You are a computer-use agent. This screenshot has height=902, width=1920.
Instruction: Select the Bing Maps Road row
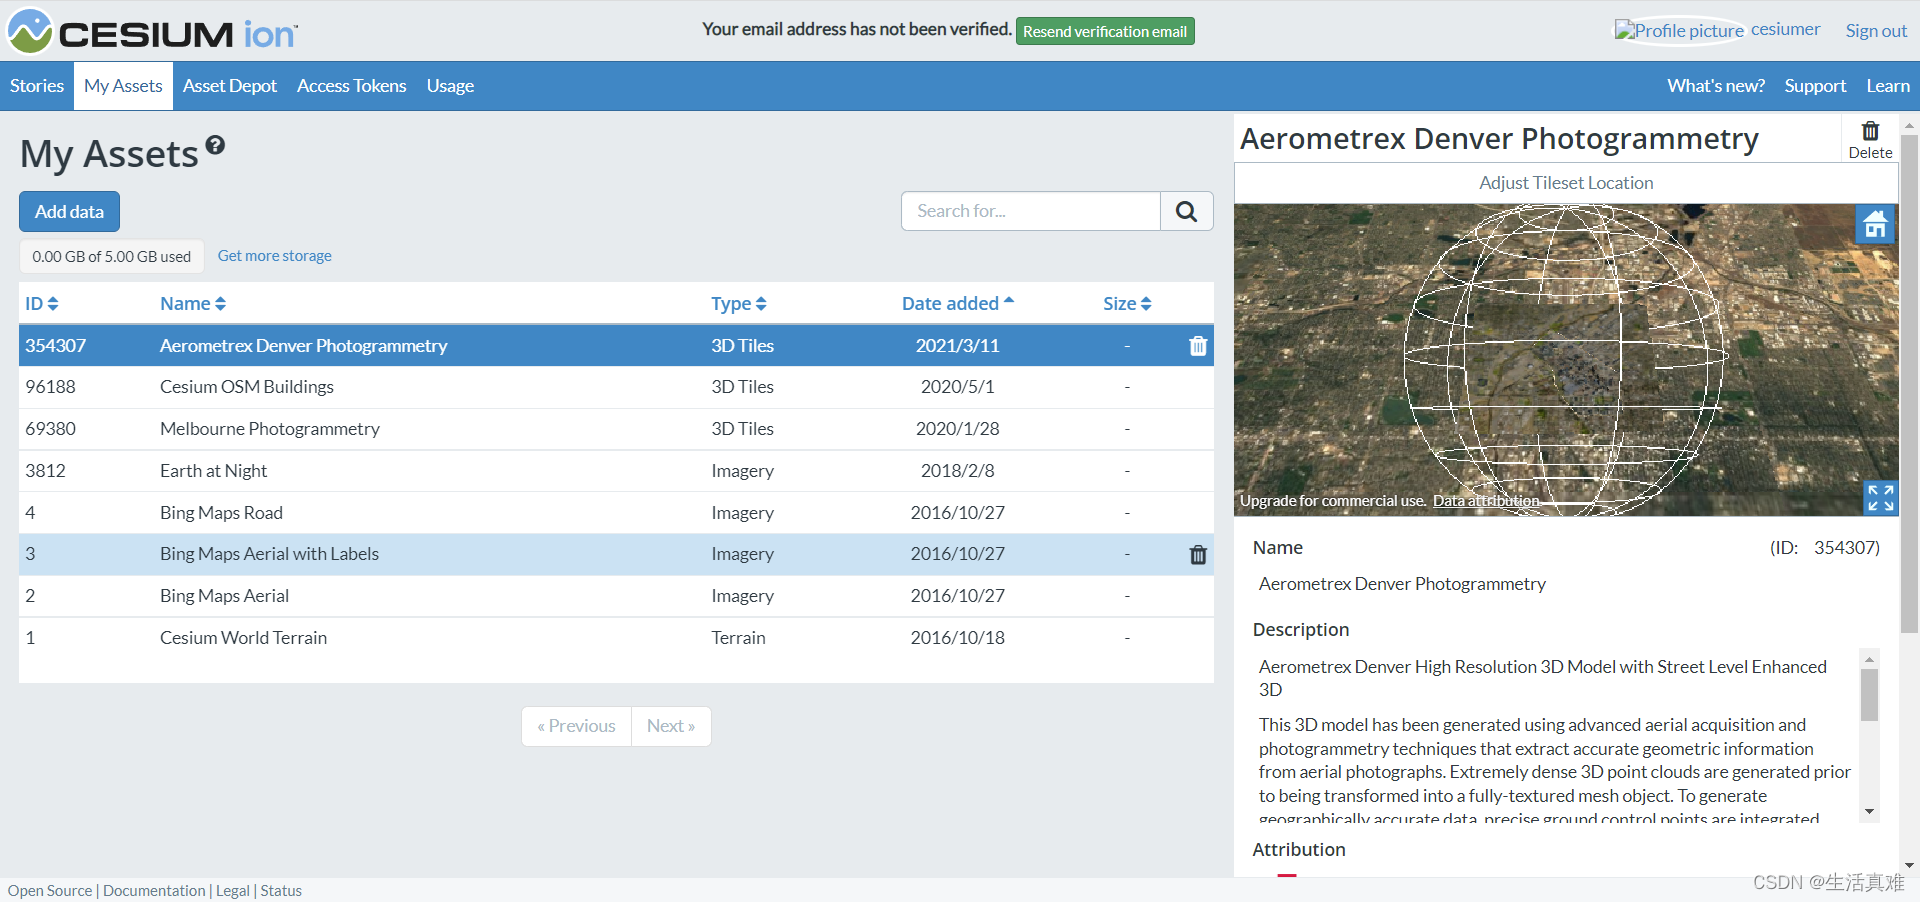pos(616,513)
